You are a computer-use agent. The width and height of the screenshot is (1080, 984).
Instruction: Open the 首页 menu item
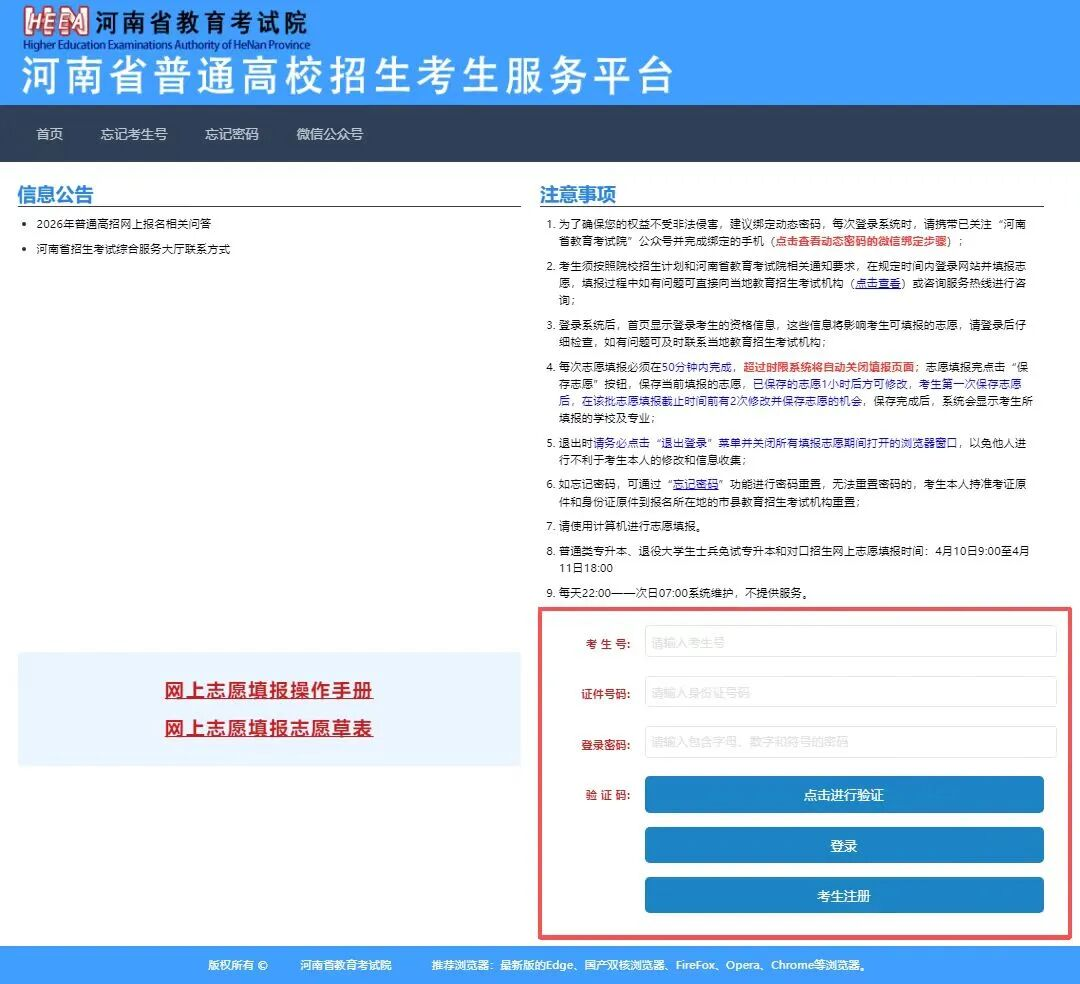pyautogui.click(x=48, y=133)
